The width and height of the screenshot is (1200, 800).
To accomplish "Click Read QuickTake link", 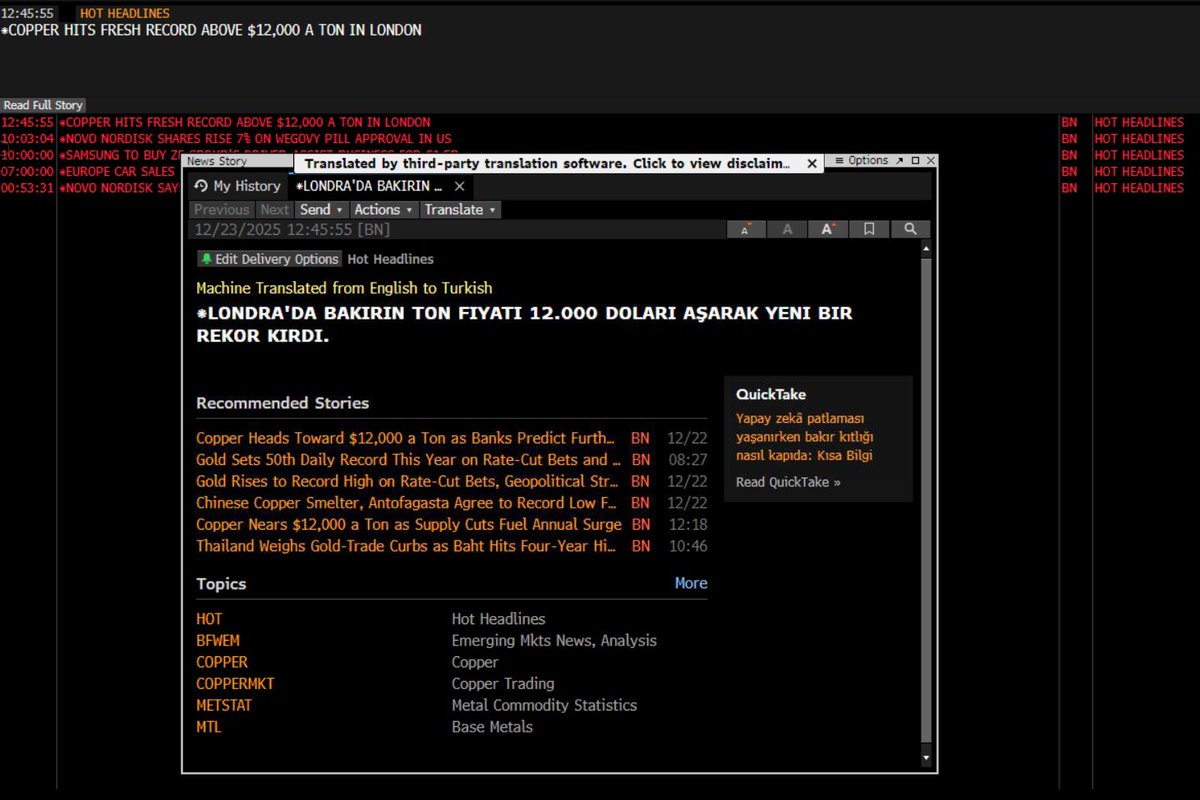I will tap(788, 482).
